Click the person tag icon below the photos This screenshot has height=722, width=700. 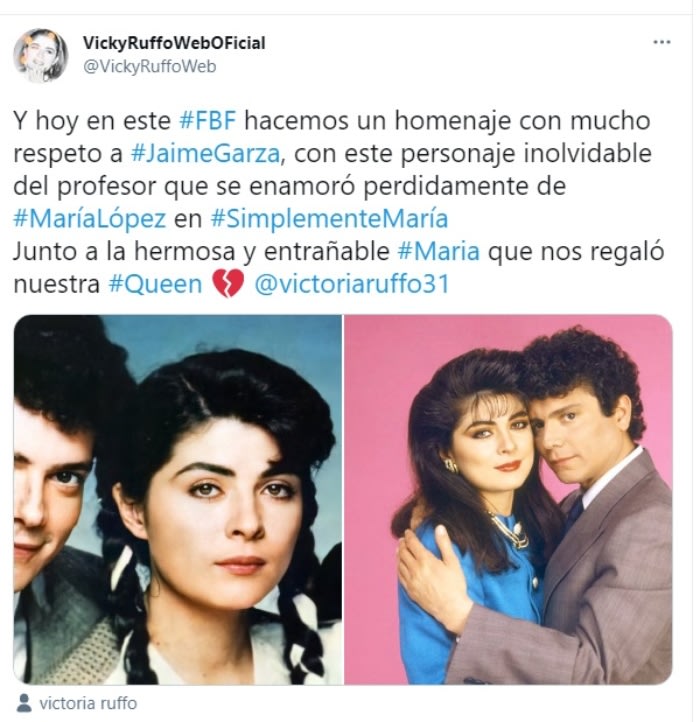coord(23,703)
